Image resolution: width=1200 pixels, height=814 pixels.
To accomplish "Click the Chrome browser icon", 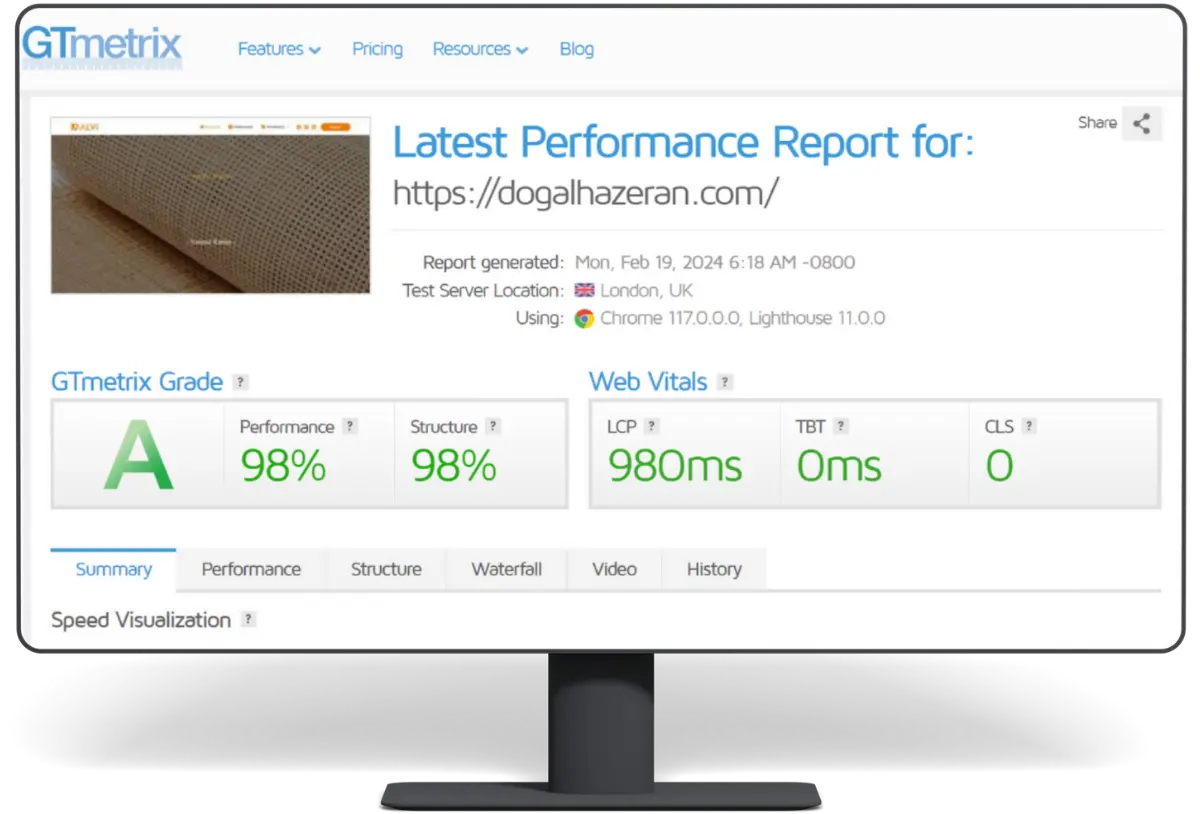I will (x=585, y=318).
